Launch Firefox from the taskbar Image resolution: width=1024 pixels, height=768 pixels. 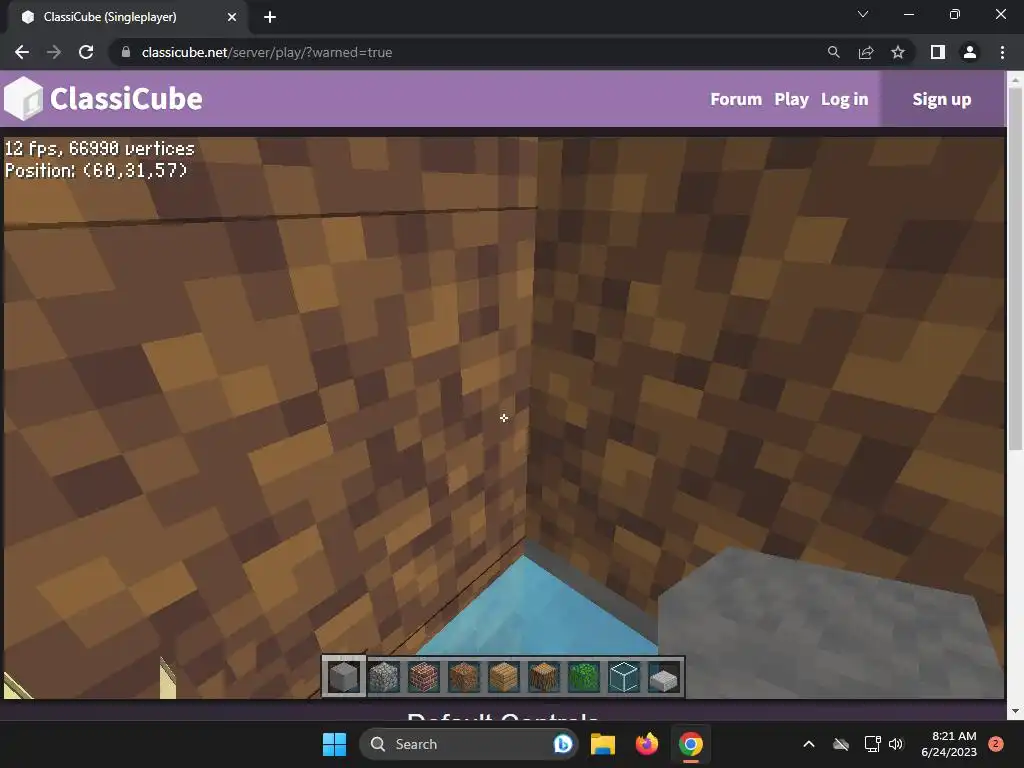647,744
